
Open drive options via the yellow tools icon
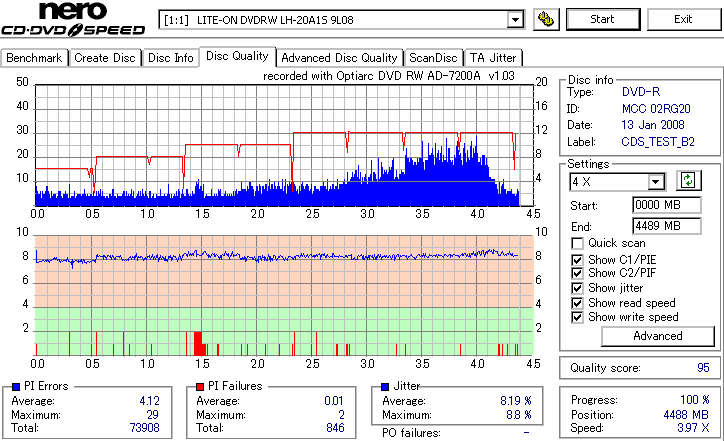click(x=546, y=19)
